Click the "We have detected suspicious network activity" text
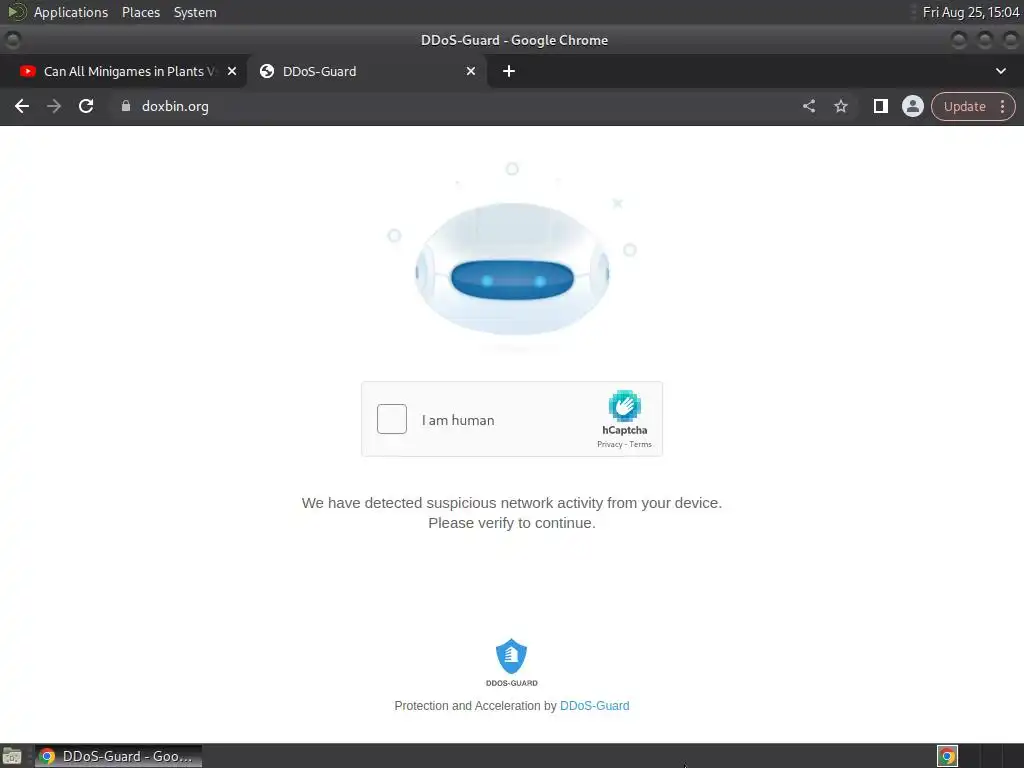This screenshot has width=1024, height=768. click(511, 503)
